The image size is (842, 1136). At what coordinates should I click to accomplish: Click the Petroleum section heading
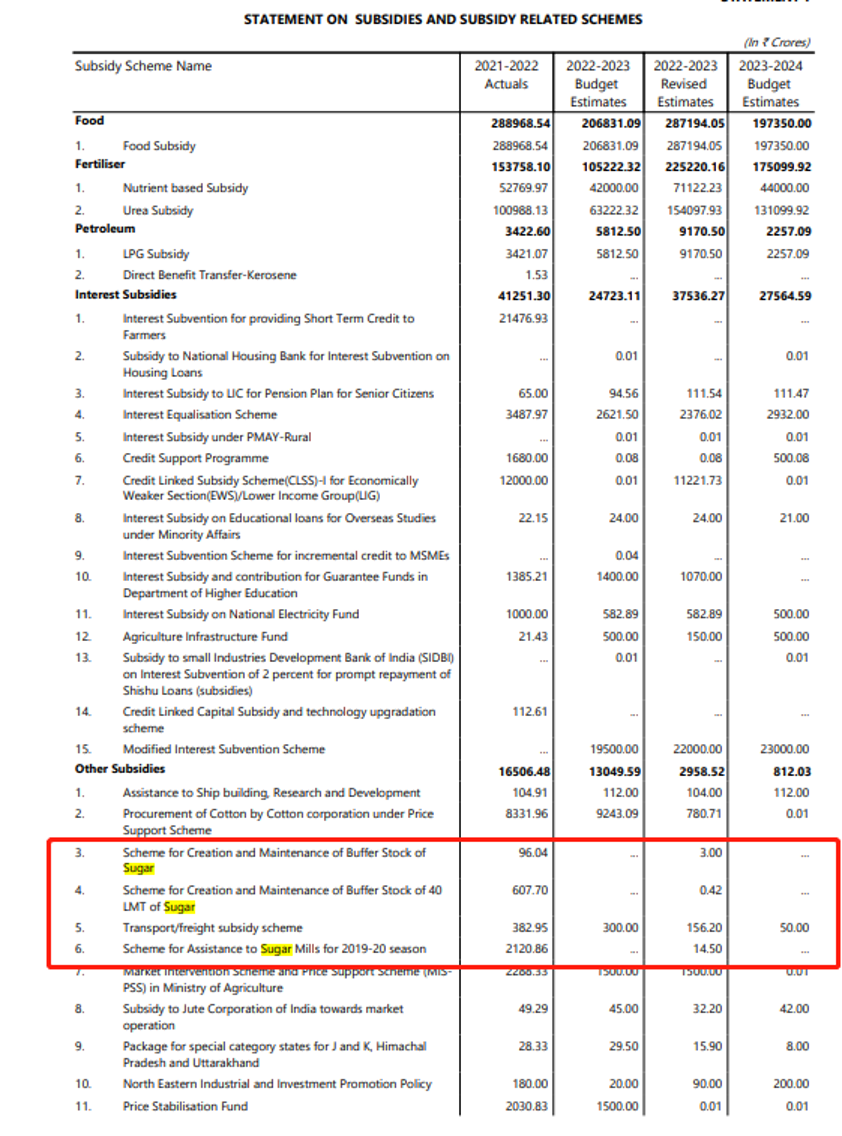pos(104,229)
